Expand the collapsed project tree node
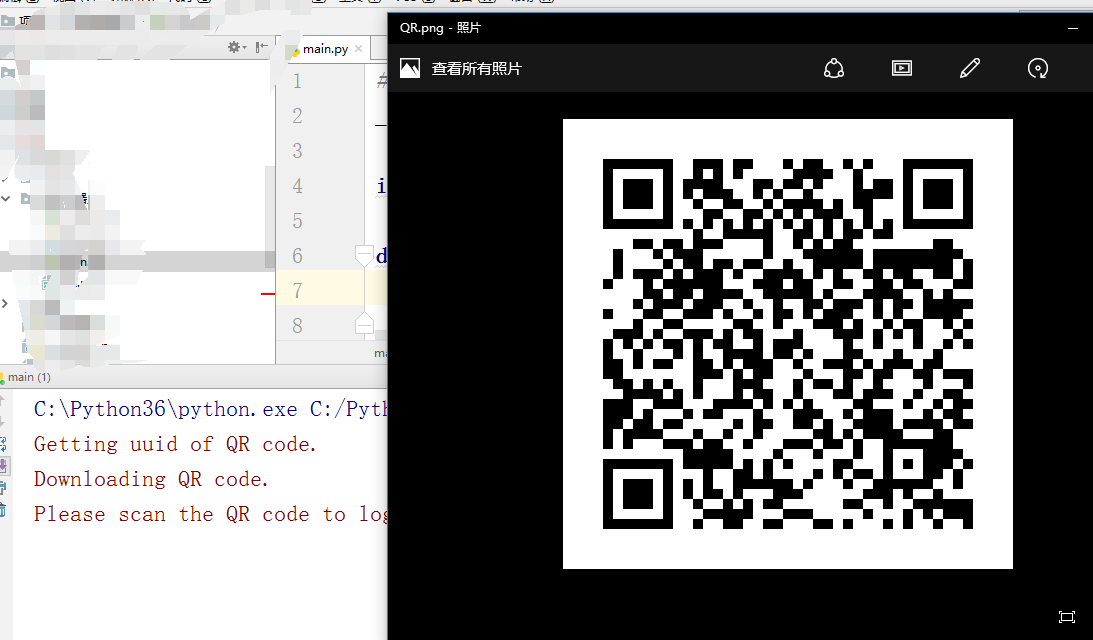Viewport: 1093px width, 640px height. (5, 303)
